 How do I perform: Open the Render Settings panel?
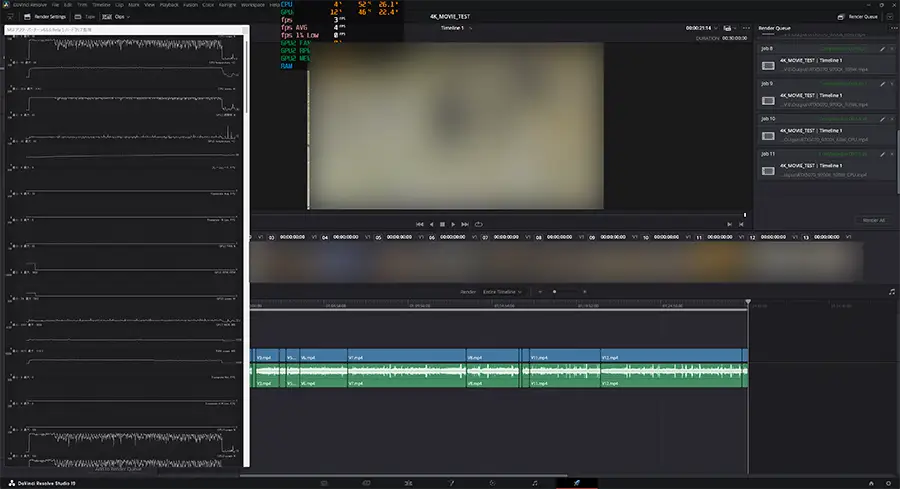pos(45,17)
